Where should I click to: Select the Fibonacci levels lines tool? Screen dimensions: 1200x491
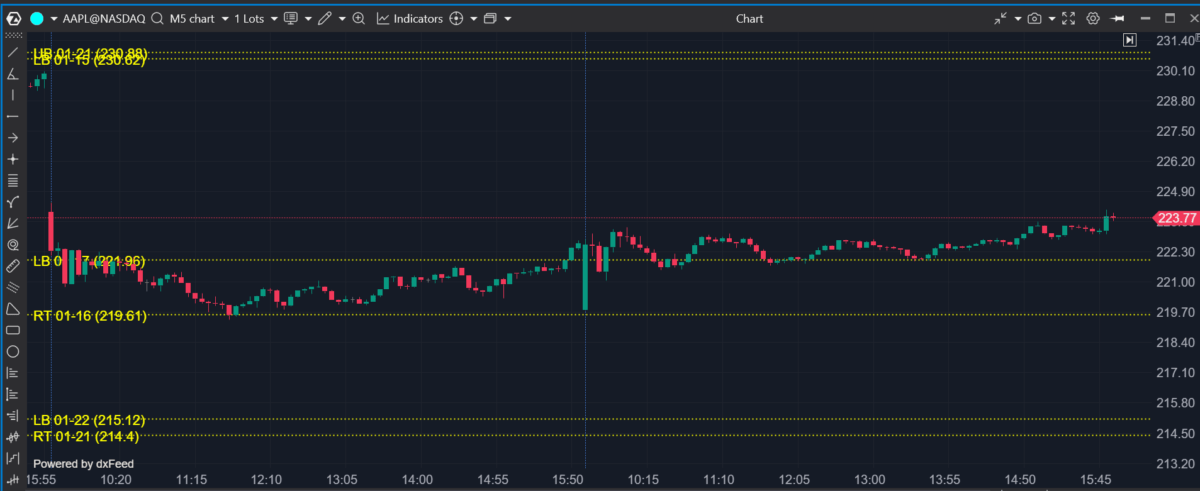pos(12,181)
